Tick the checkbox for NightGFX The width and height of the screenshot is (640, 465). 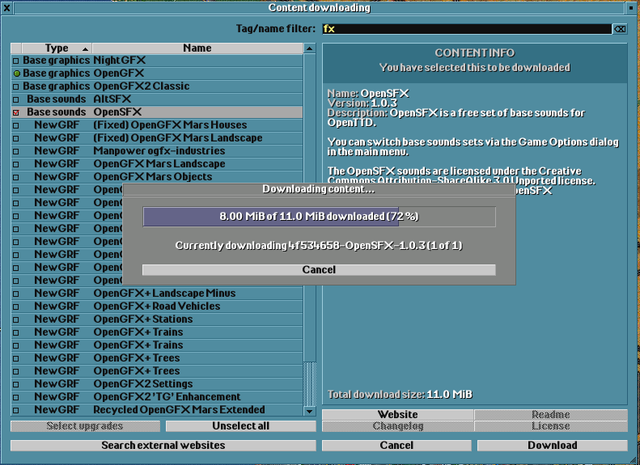point(16,61)
